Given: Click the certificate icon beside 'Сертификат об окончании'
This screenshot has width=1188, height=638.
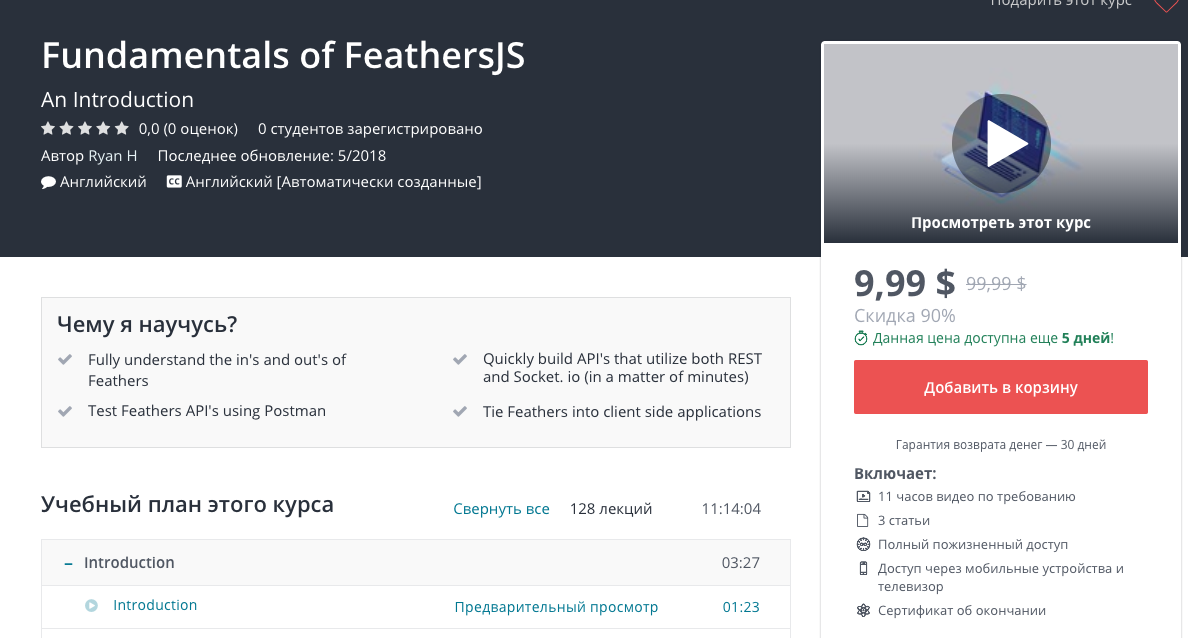Looking at the screenshot, I should (x=864, y=609).
